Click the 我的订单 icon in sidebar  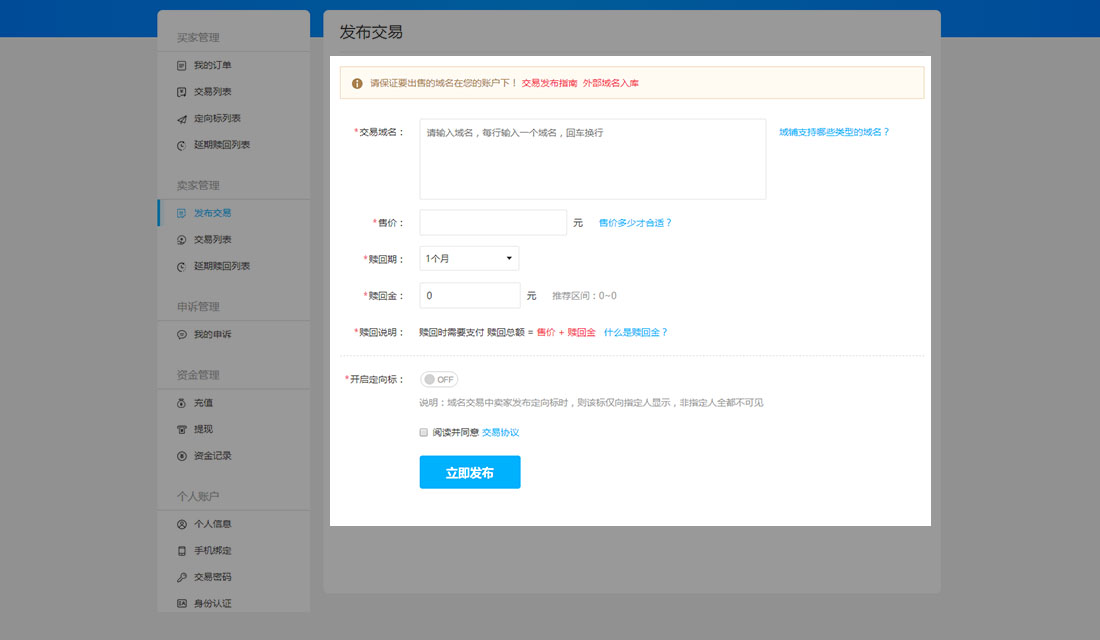182,66
